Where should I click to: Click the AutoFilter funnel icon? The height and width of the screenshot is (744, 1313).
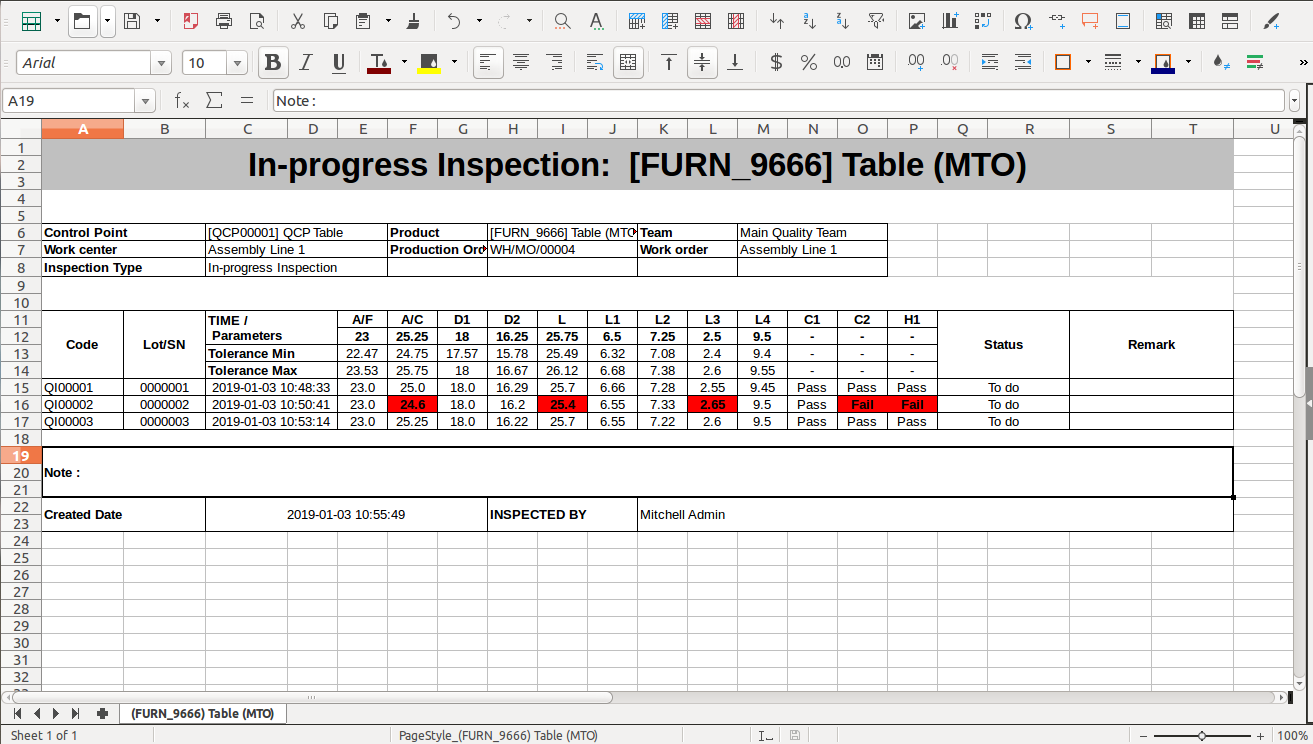(x=876, y=21)
